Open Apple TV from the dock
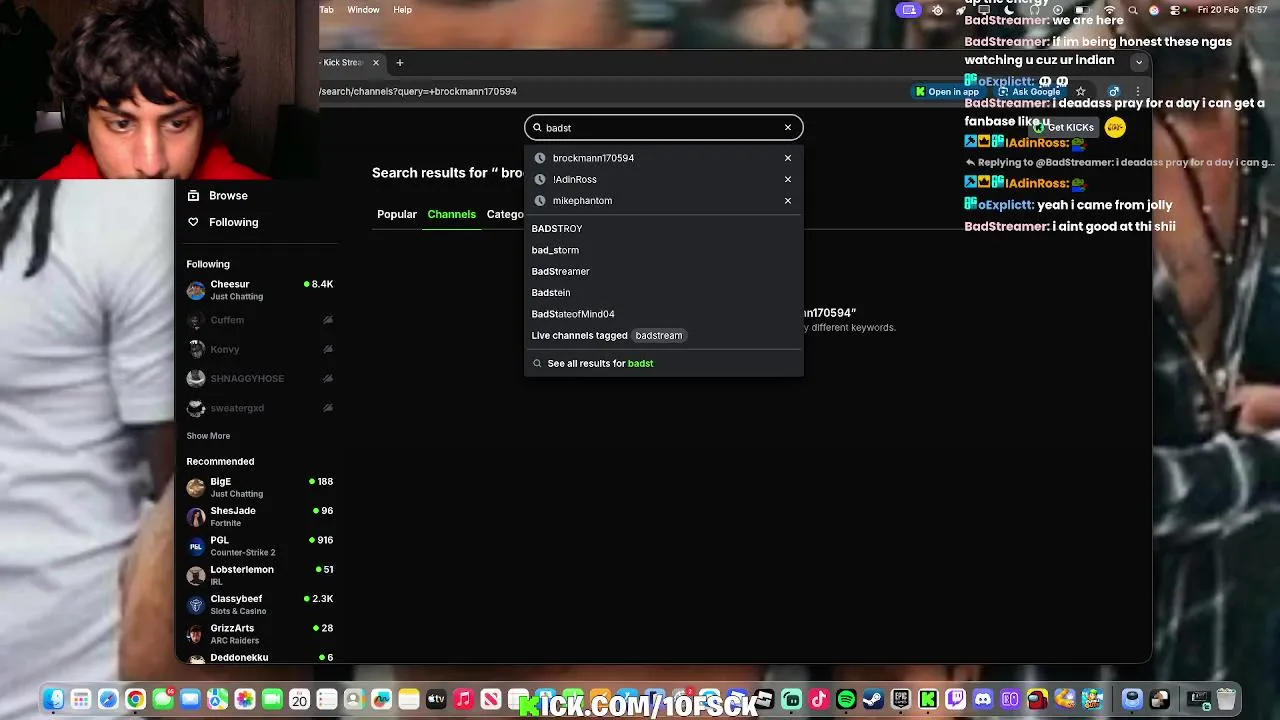This screenshot has width=1280, height=720. tap(436, 699)
